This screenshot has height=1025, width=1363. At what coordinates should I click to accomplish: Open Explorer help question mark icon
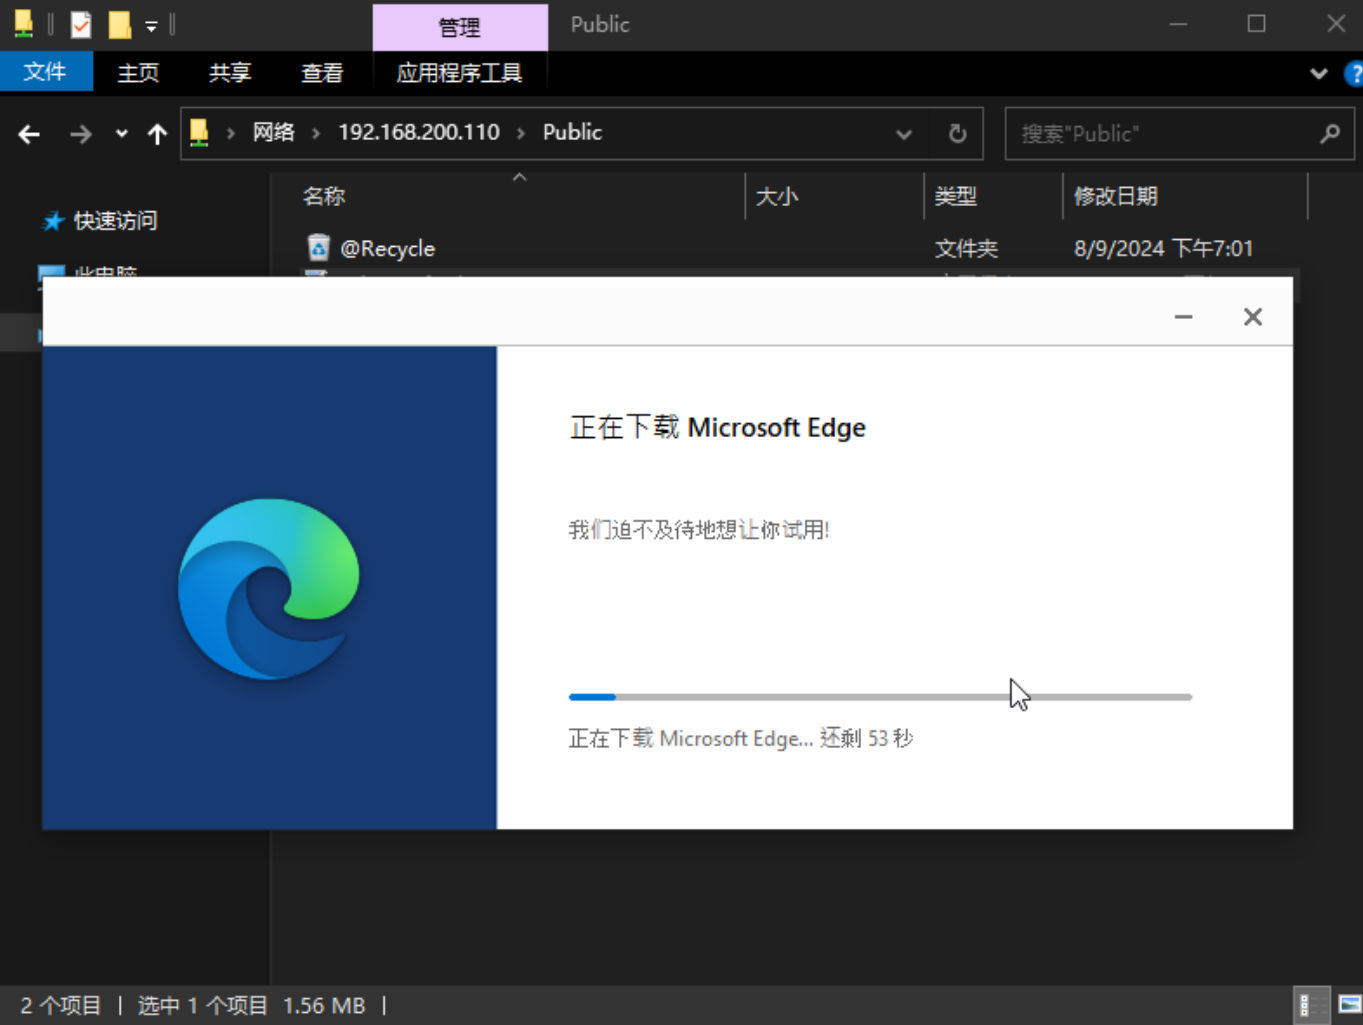(x=1354, y=73)
